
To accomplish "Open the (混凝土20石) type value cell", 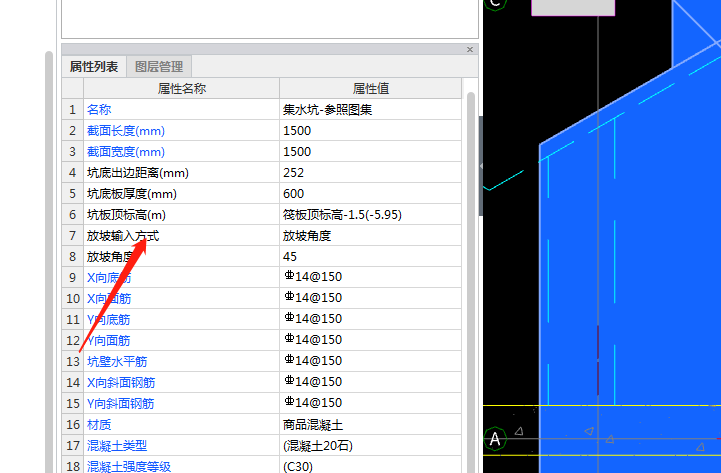I will point(371,446).
